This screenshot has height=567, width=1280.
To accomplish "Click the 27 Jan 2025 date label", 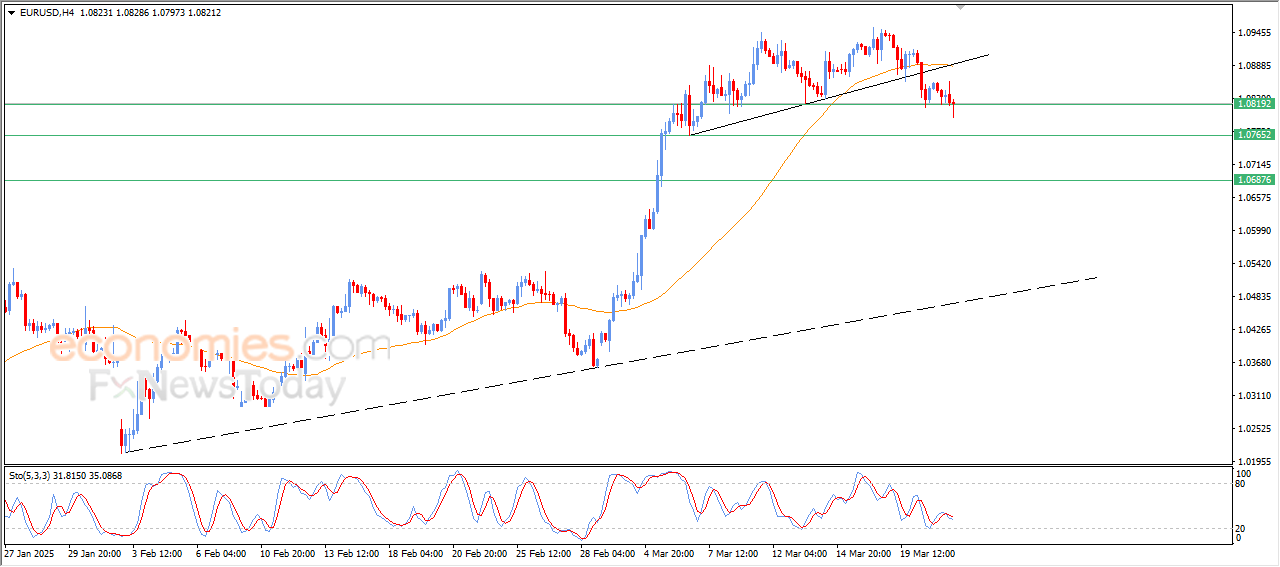I will click(27, 553).
